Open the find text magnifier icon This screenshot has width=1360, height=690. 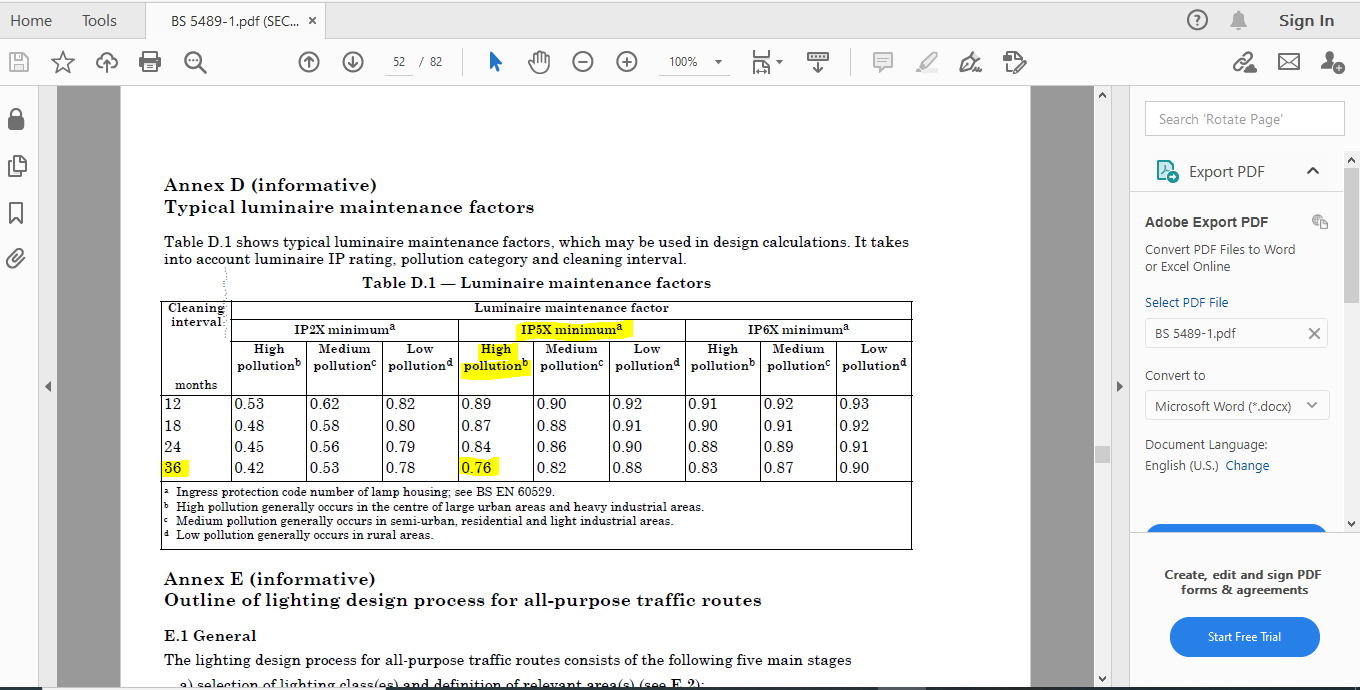[195, 62]
